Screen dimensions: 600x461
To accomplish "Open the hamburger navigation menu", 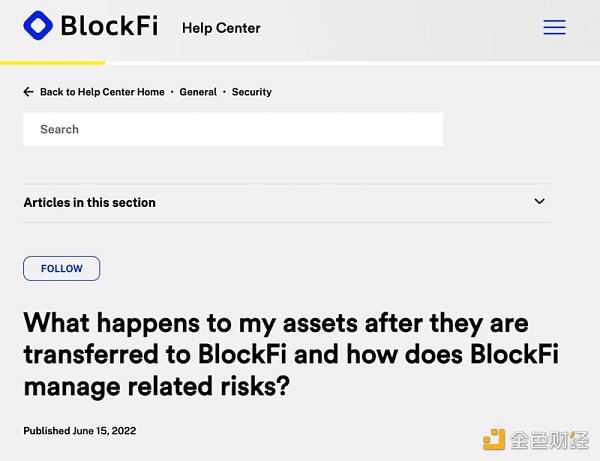I will click(x=554, y=28).
